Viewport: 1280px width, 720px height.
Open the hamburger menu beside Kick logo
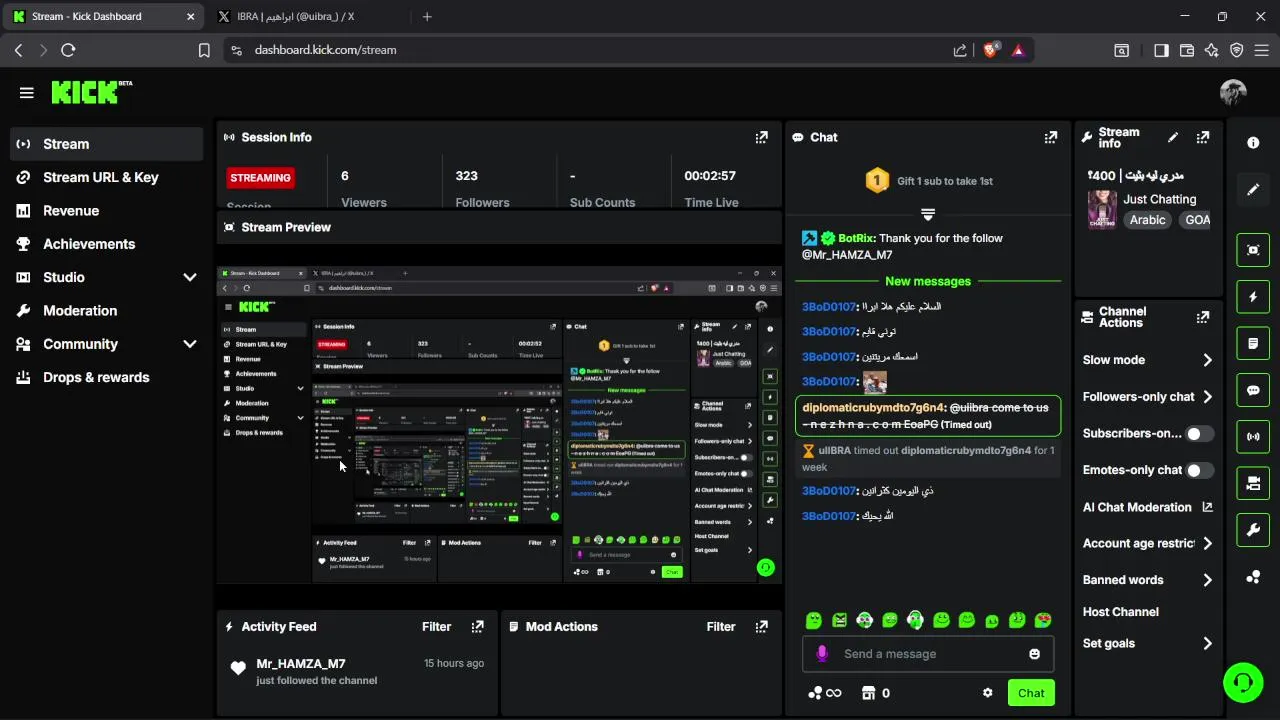coord(27,93)
